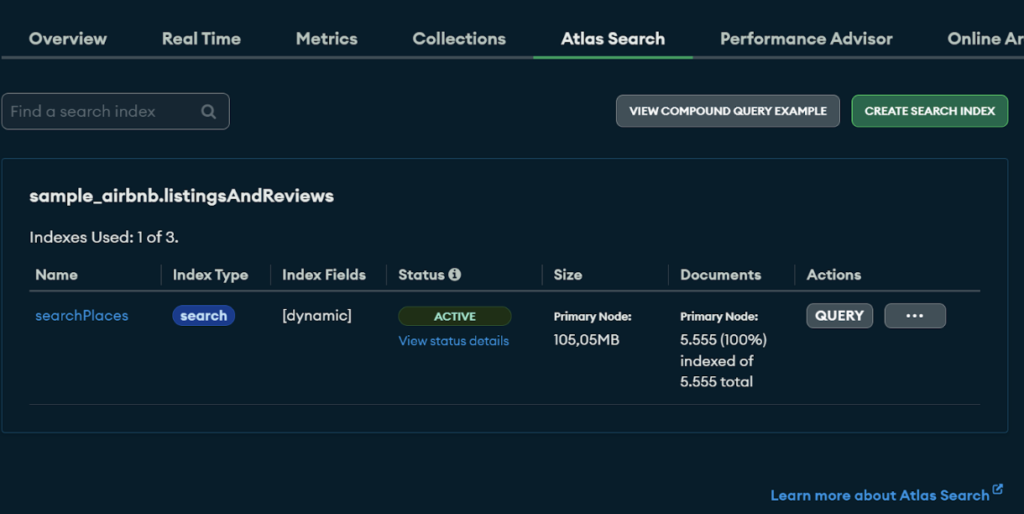1024x514 pixels.
Task: Click the View status details link
Action: click(x=453, y=341)
